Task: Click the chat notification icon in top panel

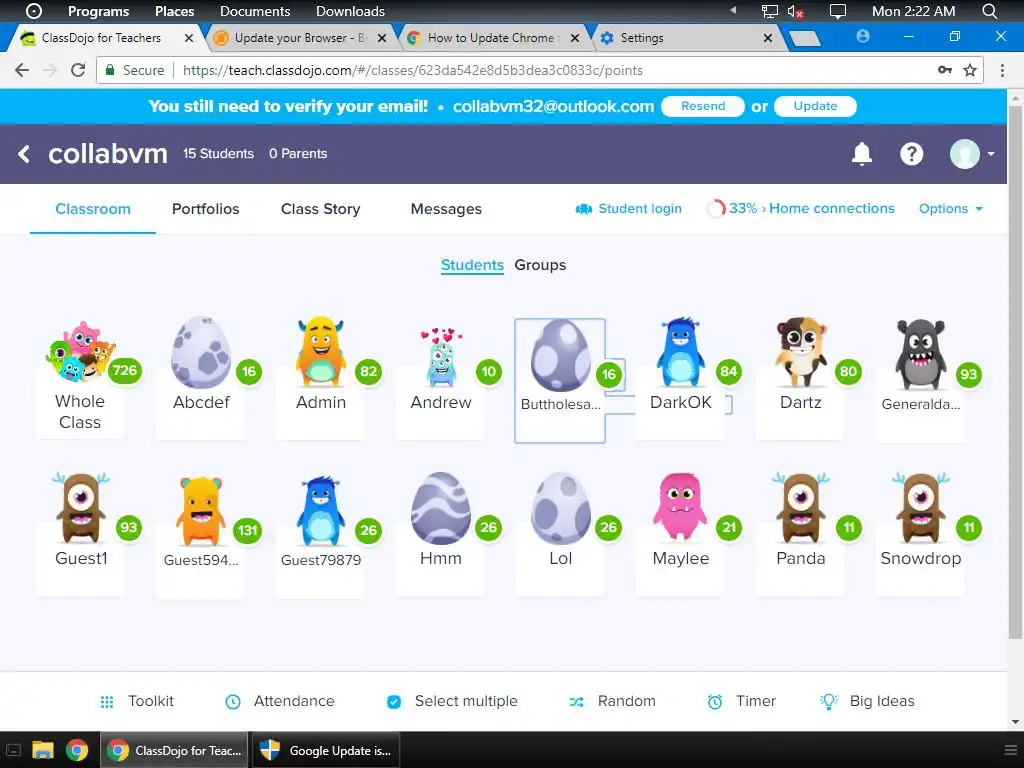Action: click(837, 11)
